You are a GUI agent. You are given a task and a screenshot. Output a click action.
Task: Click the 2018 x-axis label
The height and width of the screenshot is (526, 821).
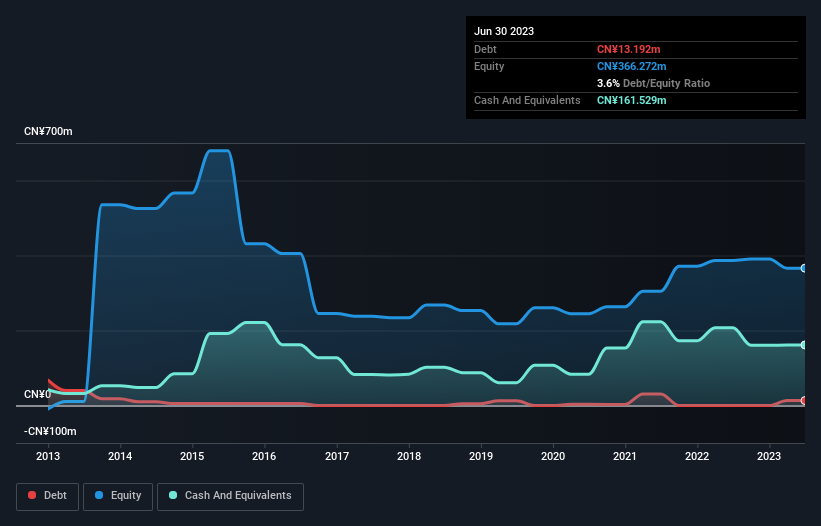coord(409,456)
